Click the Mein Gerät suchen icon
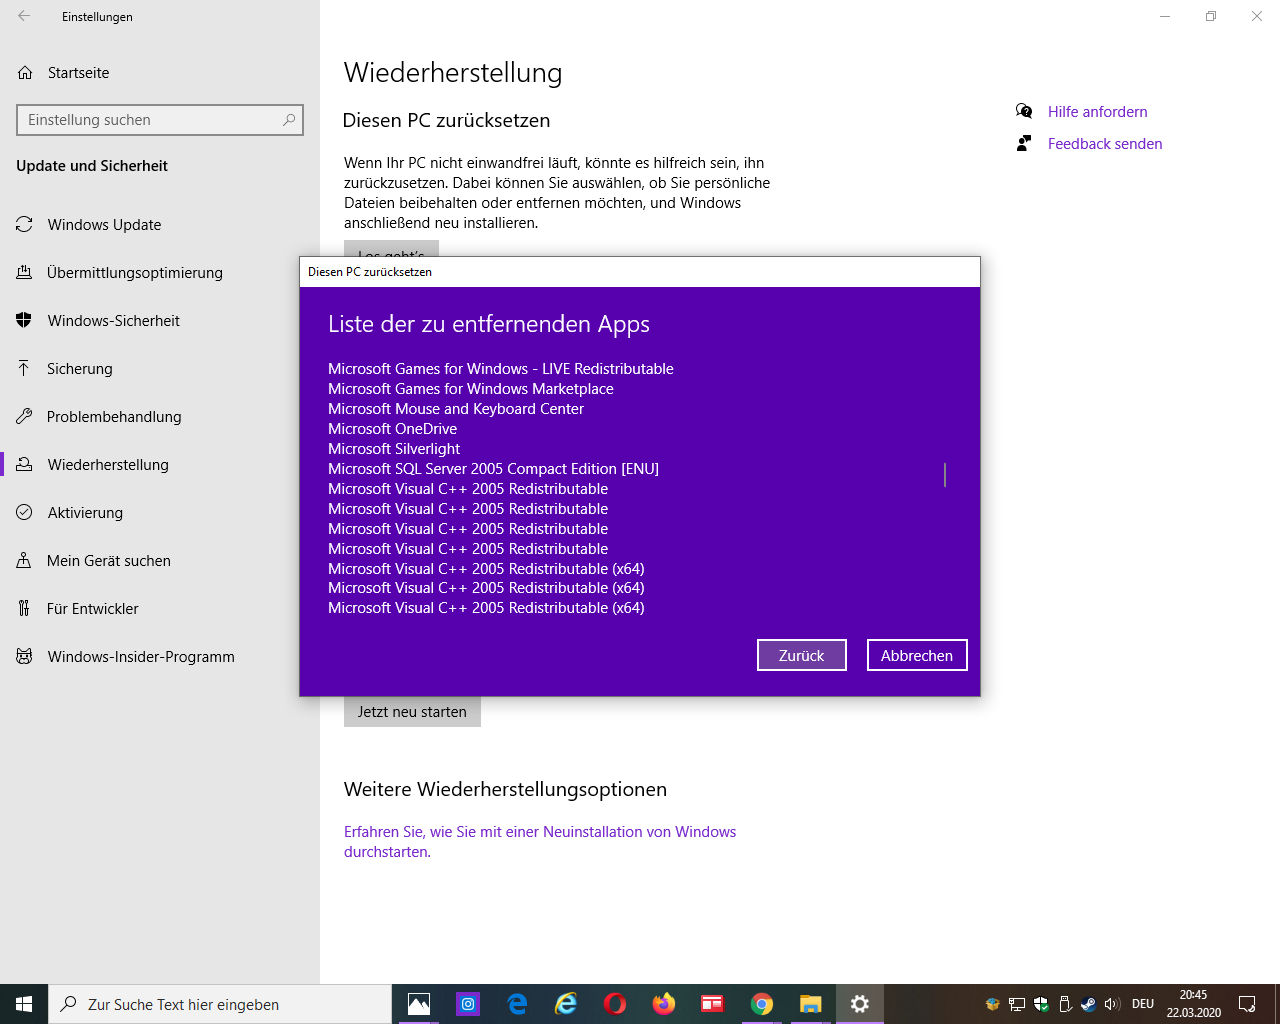Image resolution: width=1280 pixels, height=1024 pixels. tap(24, 561)
